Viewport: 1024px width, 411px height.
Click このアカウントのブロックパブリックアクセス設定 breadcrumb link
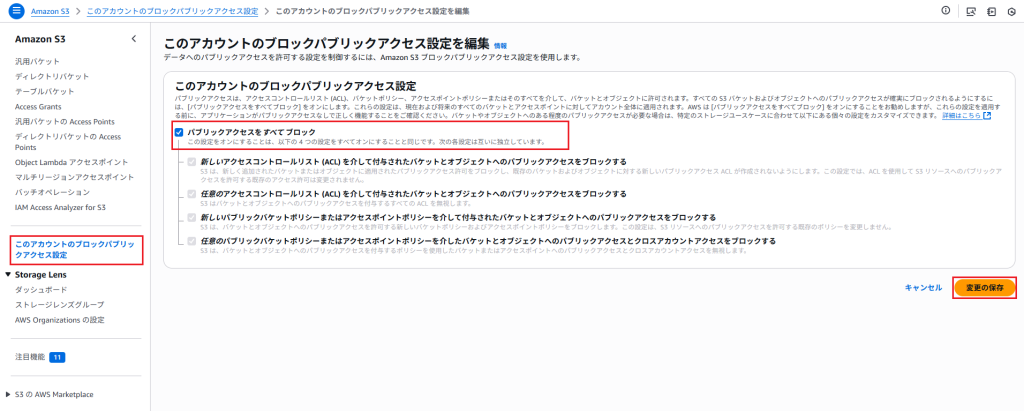(x=172, y=12)
